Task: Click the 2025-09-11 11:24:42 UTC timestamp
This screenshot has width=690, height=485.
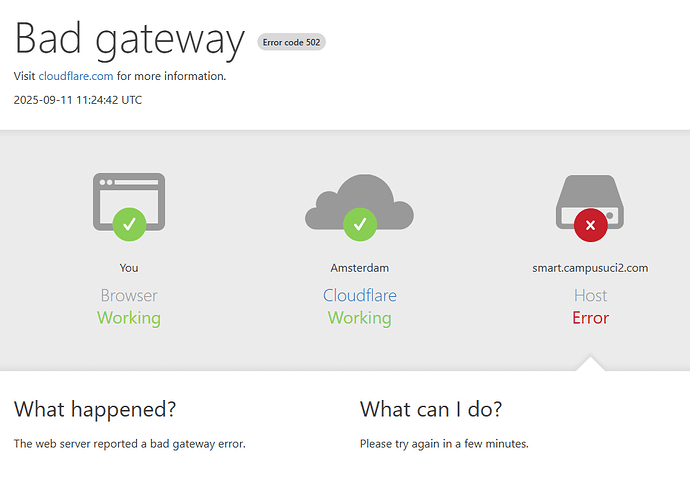Action: 78,100
